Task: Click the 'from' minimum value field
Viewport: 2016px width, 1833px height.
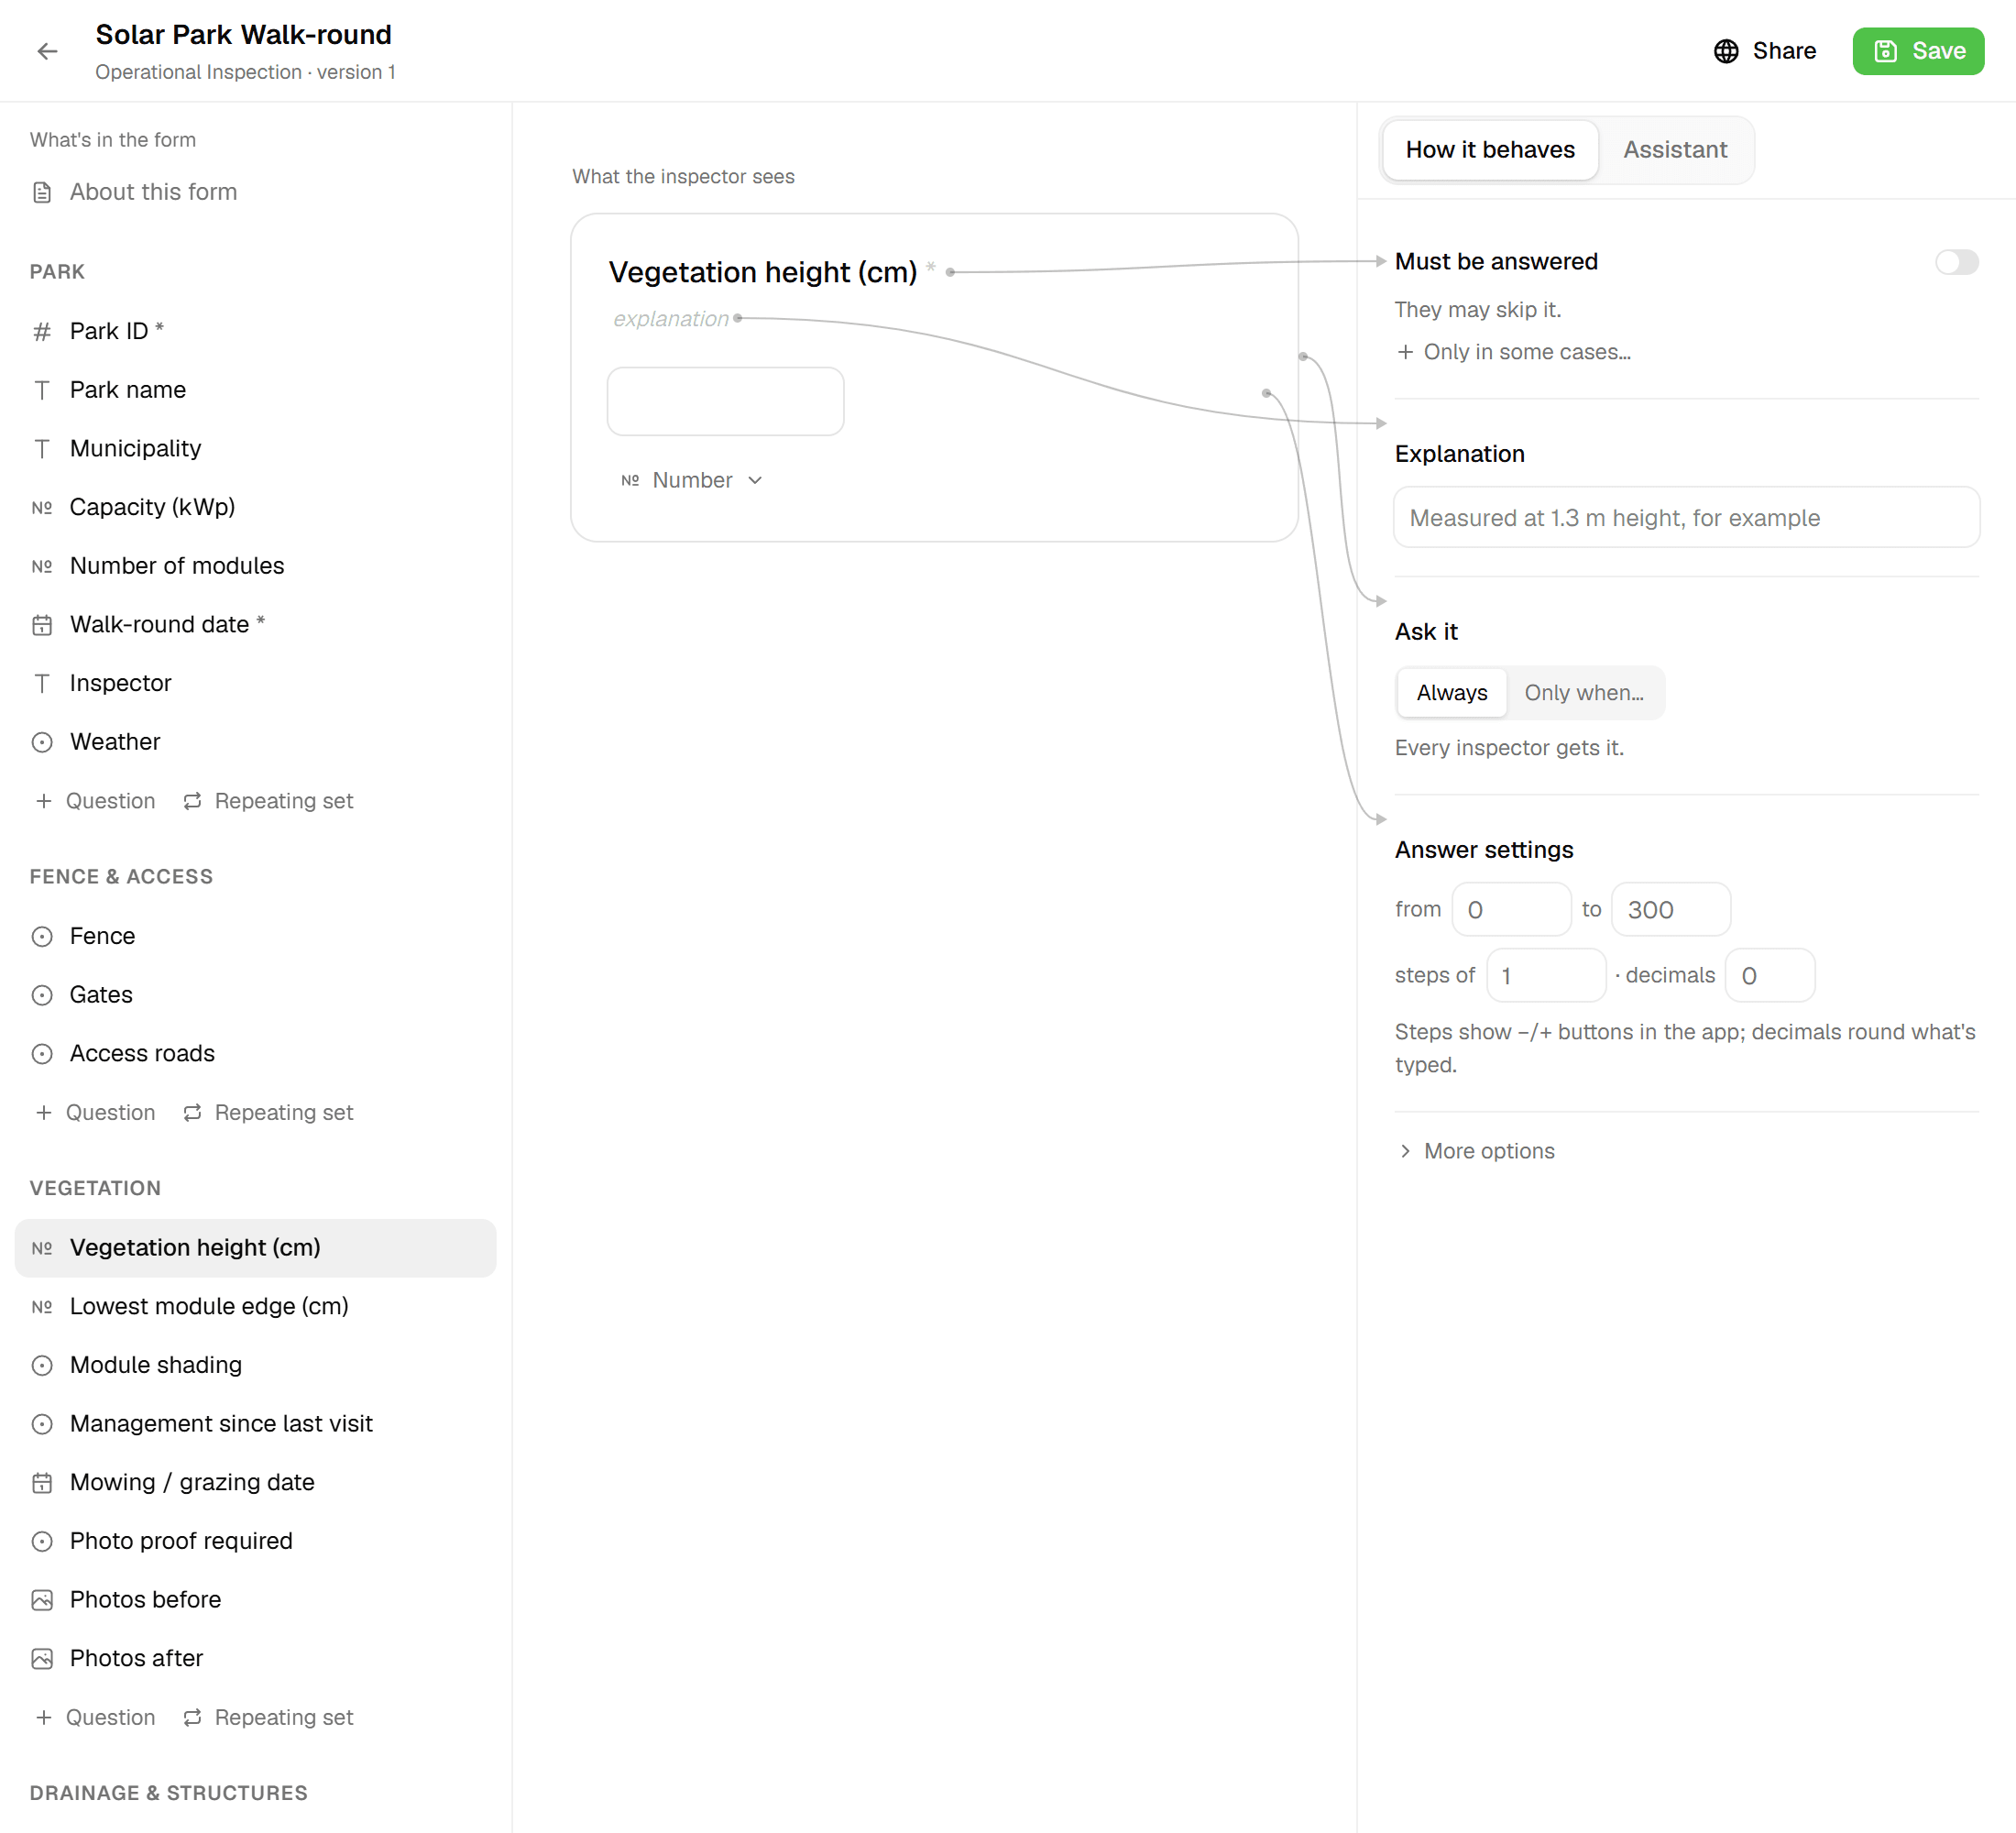Action: [x=1511, y=910]
